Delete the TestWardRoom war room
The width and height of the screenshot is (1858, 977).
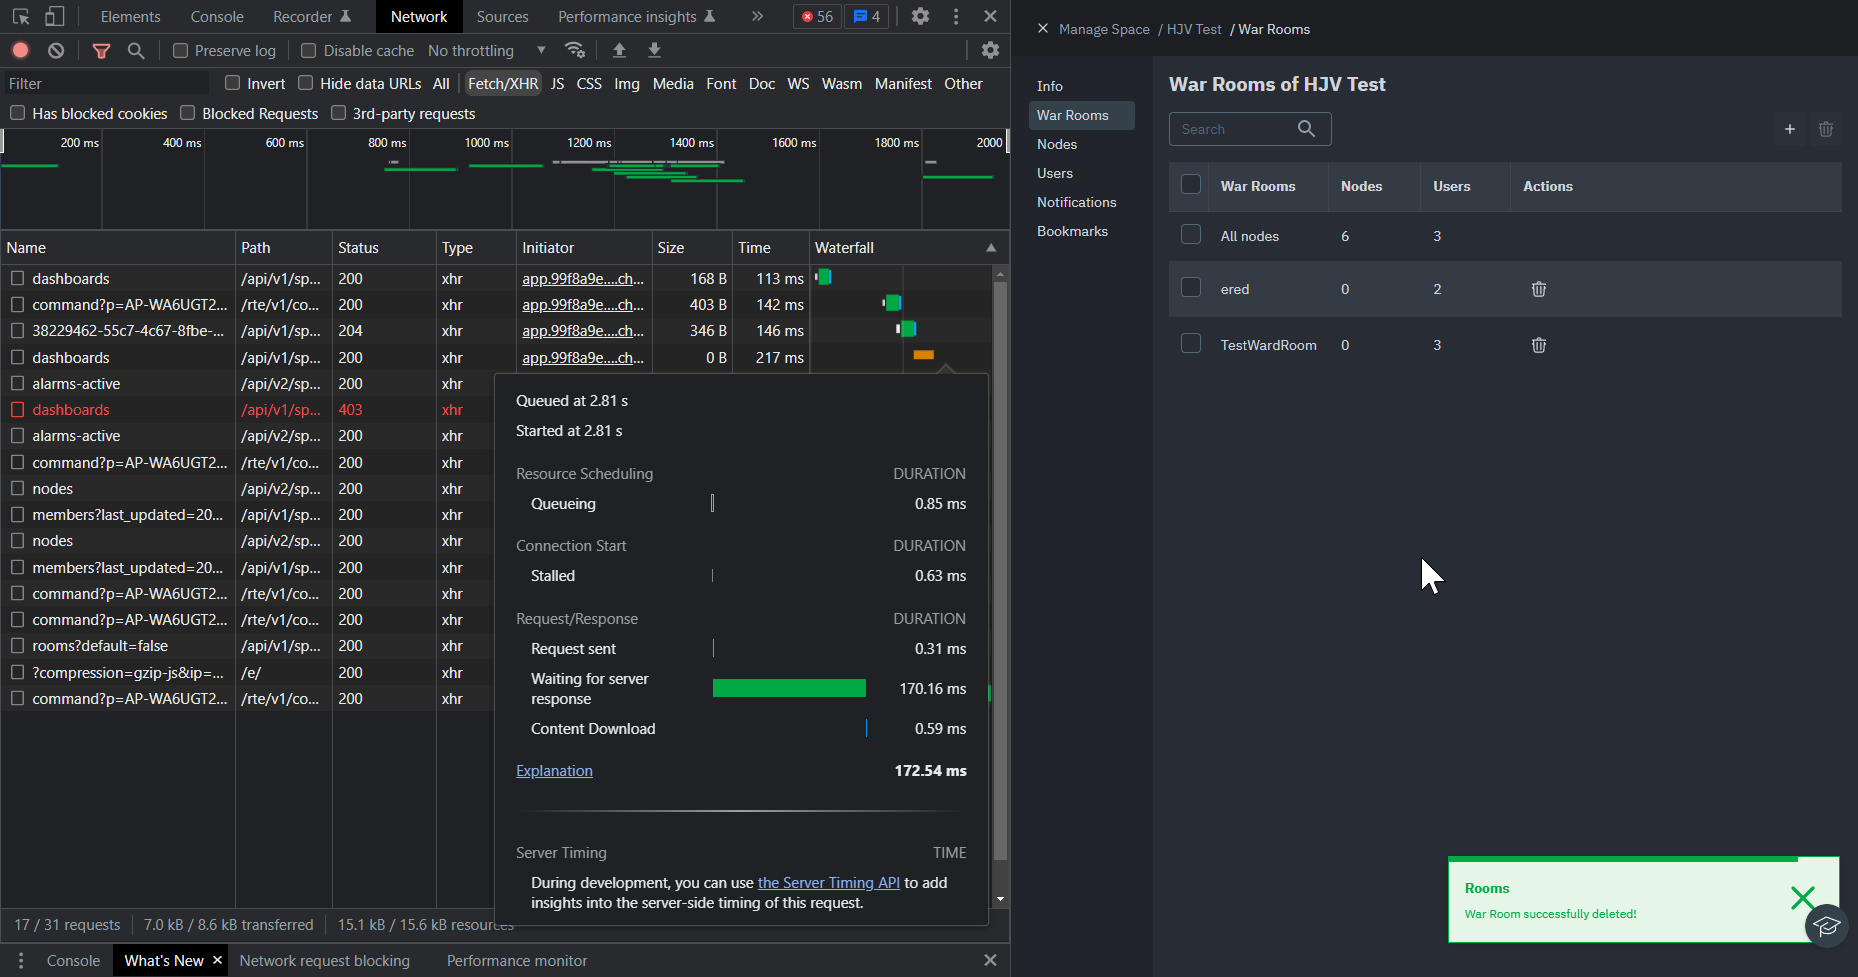pyautogui.click(x=1539, y=345)
